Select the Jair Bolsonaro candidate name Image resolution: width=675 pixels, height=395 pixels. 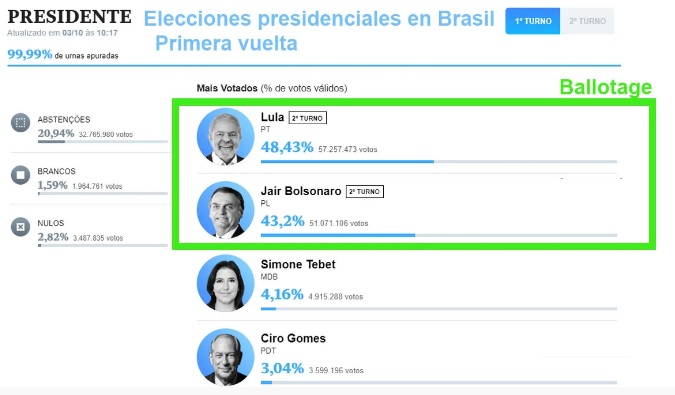point(301,191)
